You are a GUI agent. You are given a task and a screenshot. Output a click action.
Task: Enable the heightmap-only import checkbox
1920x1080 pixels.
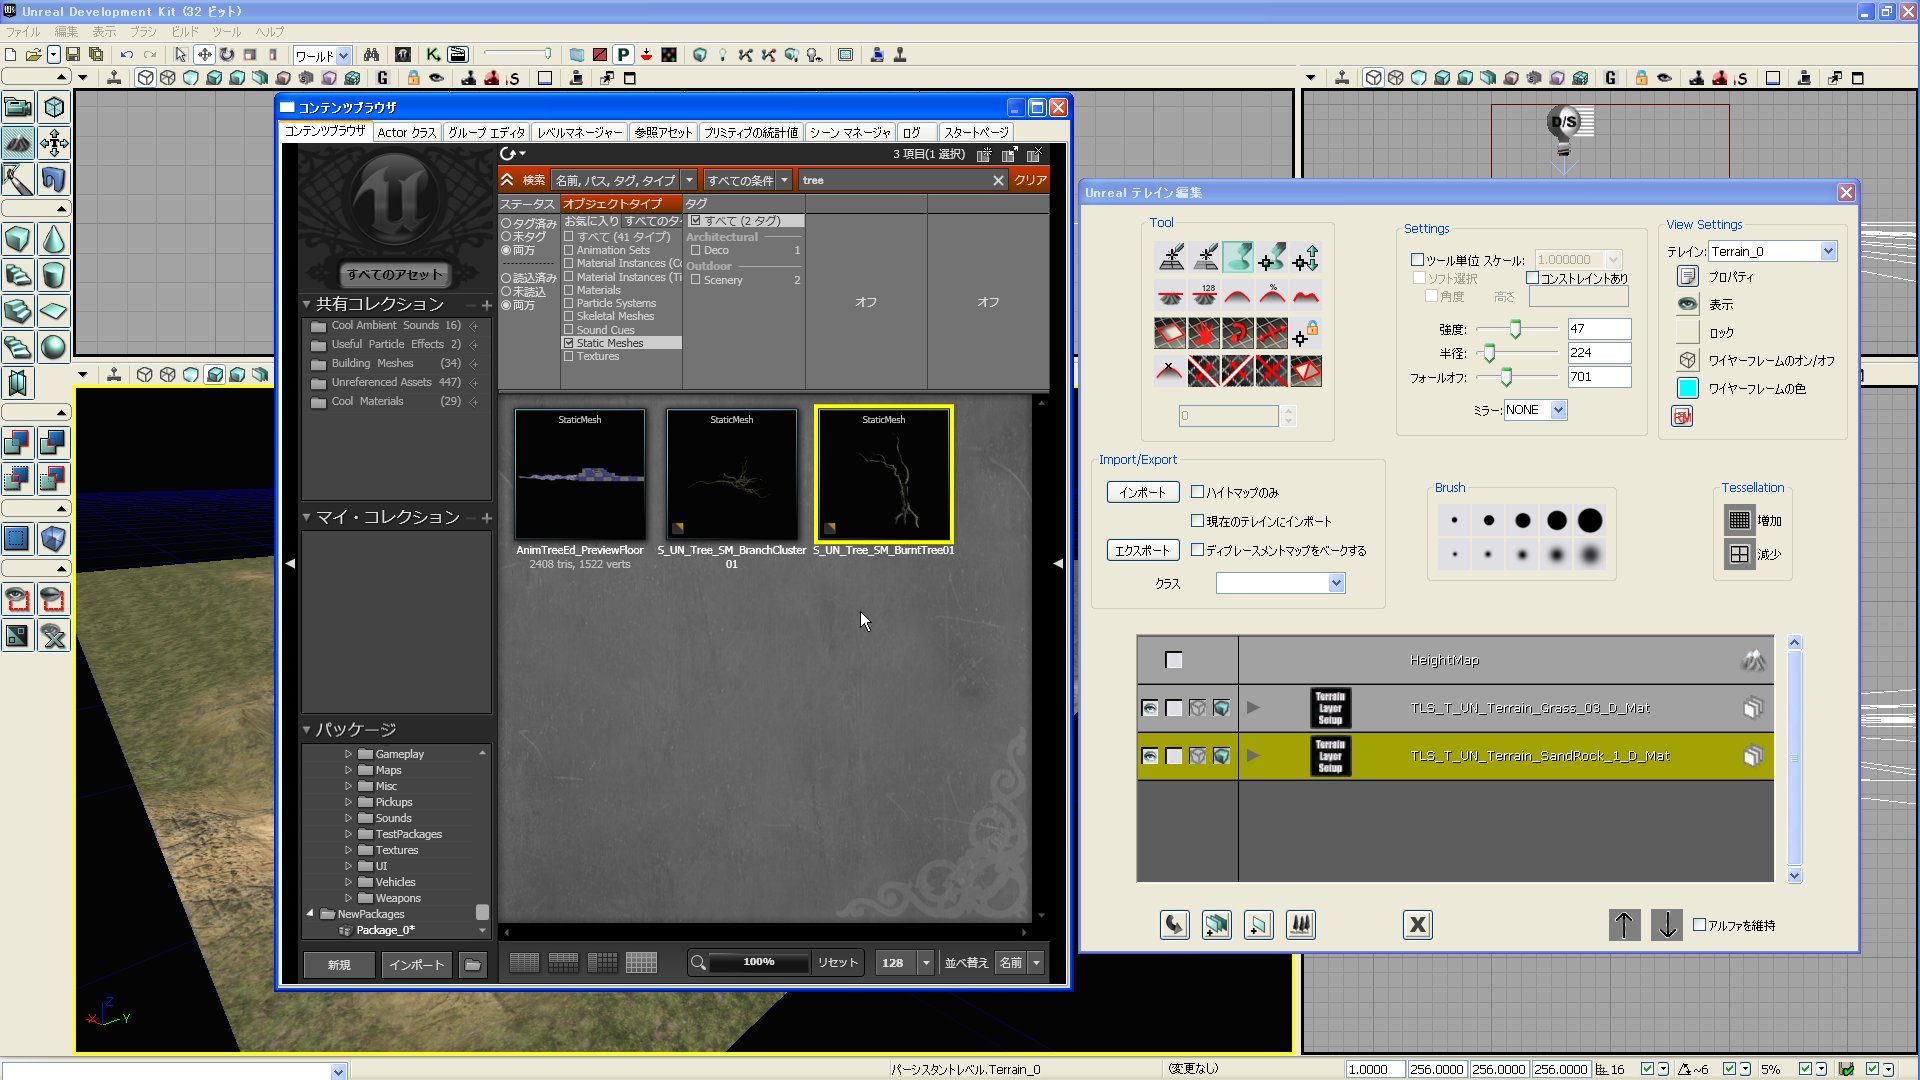tap(1197, 491)
